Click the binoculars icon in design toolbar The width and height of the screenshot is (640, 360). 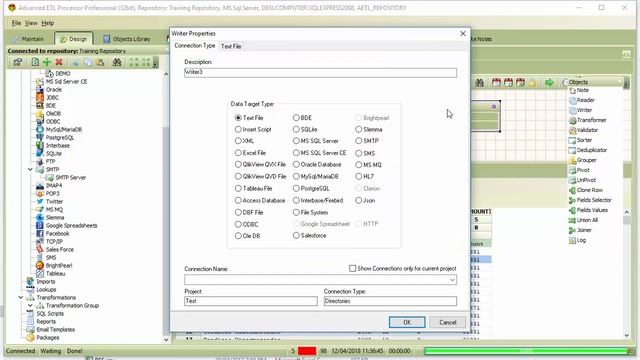pyautogui.click(x=479, y=83)
